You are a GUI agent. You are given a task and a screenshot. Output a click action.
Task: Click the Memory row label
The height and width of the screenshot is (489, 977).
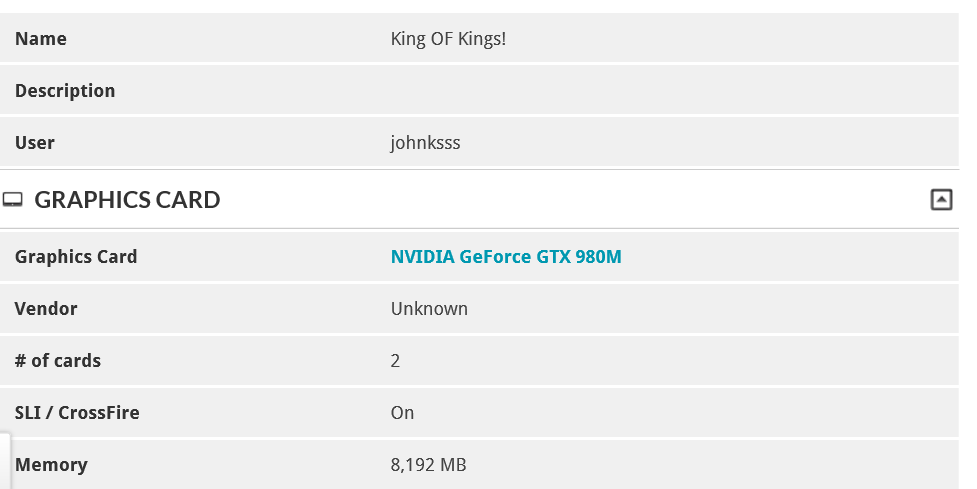pyautogui.click(x=51, y=465)
